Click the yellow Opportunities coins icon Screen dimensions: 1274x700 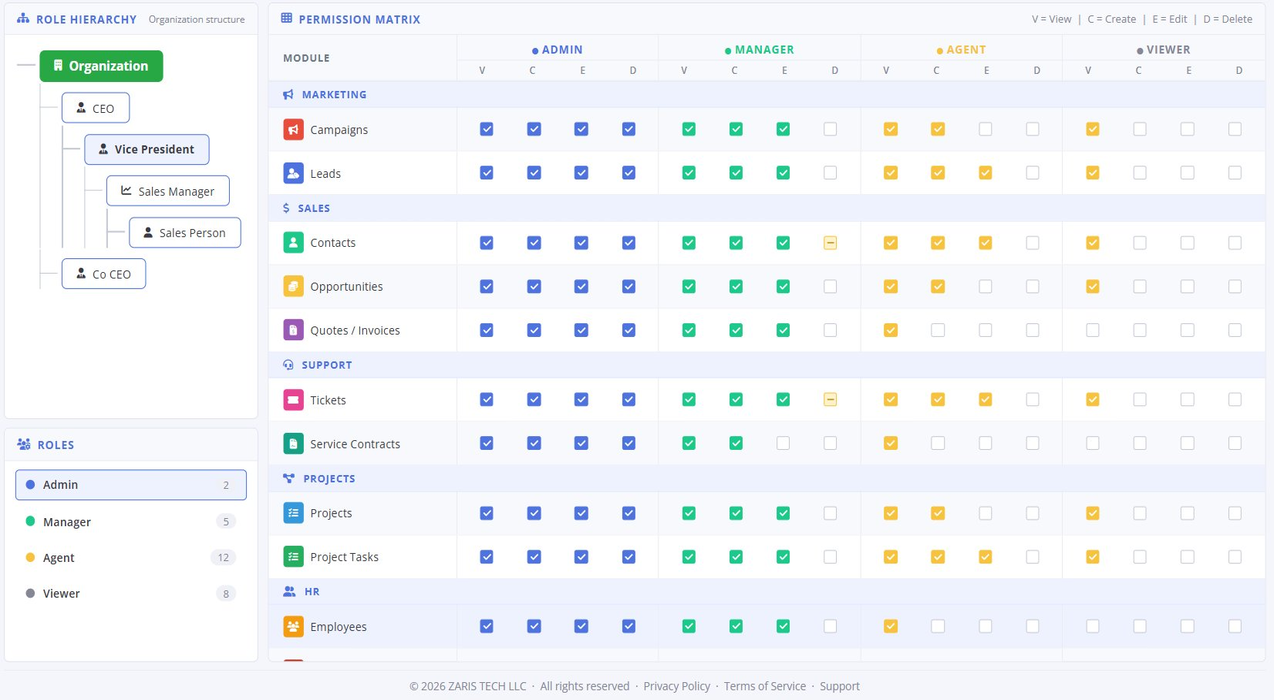coord(293,286)
